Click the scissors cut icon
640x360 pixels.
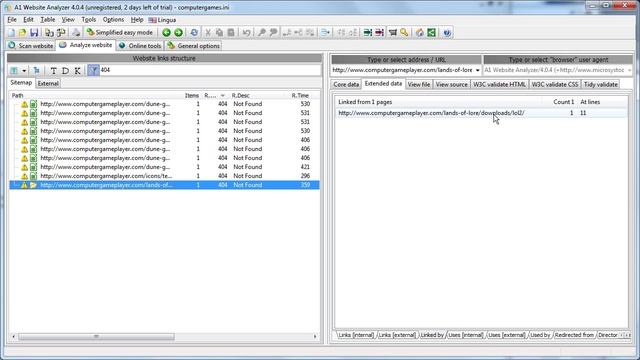point(208,33)
